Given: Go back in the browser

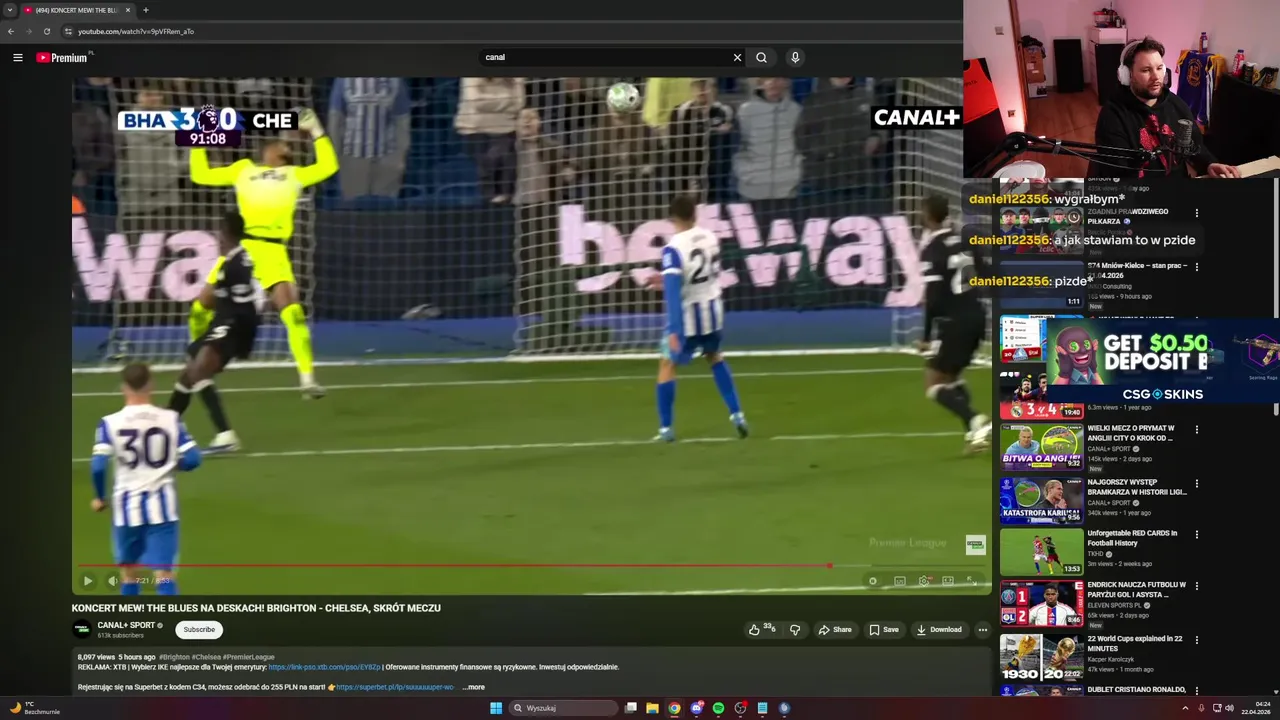Looking at the screenshot, I should tap(10, 31).
